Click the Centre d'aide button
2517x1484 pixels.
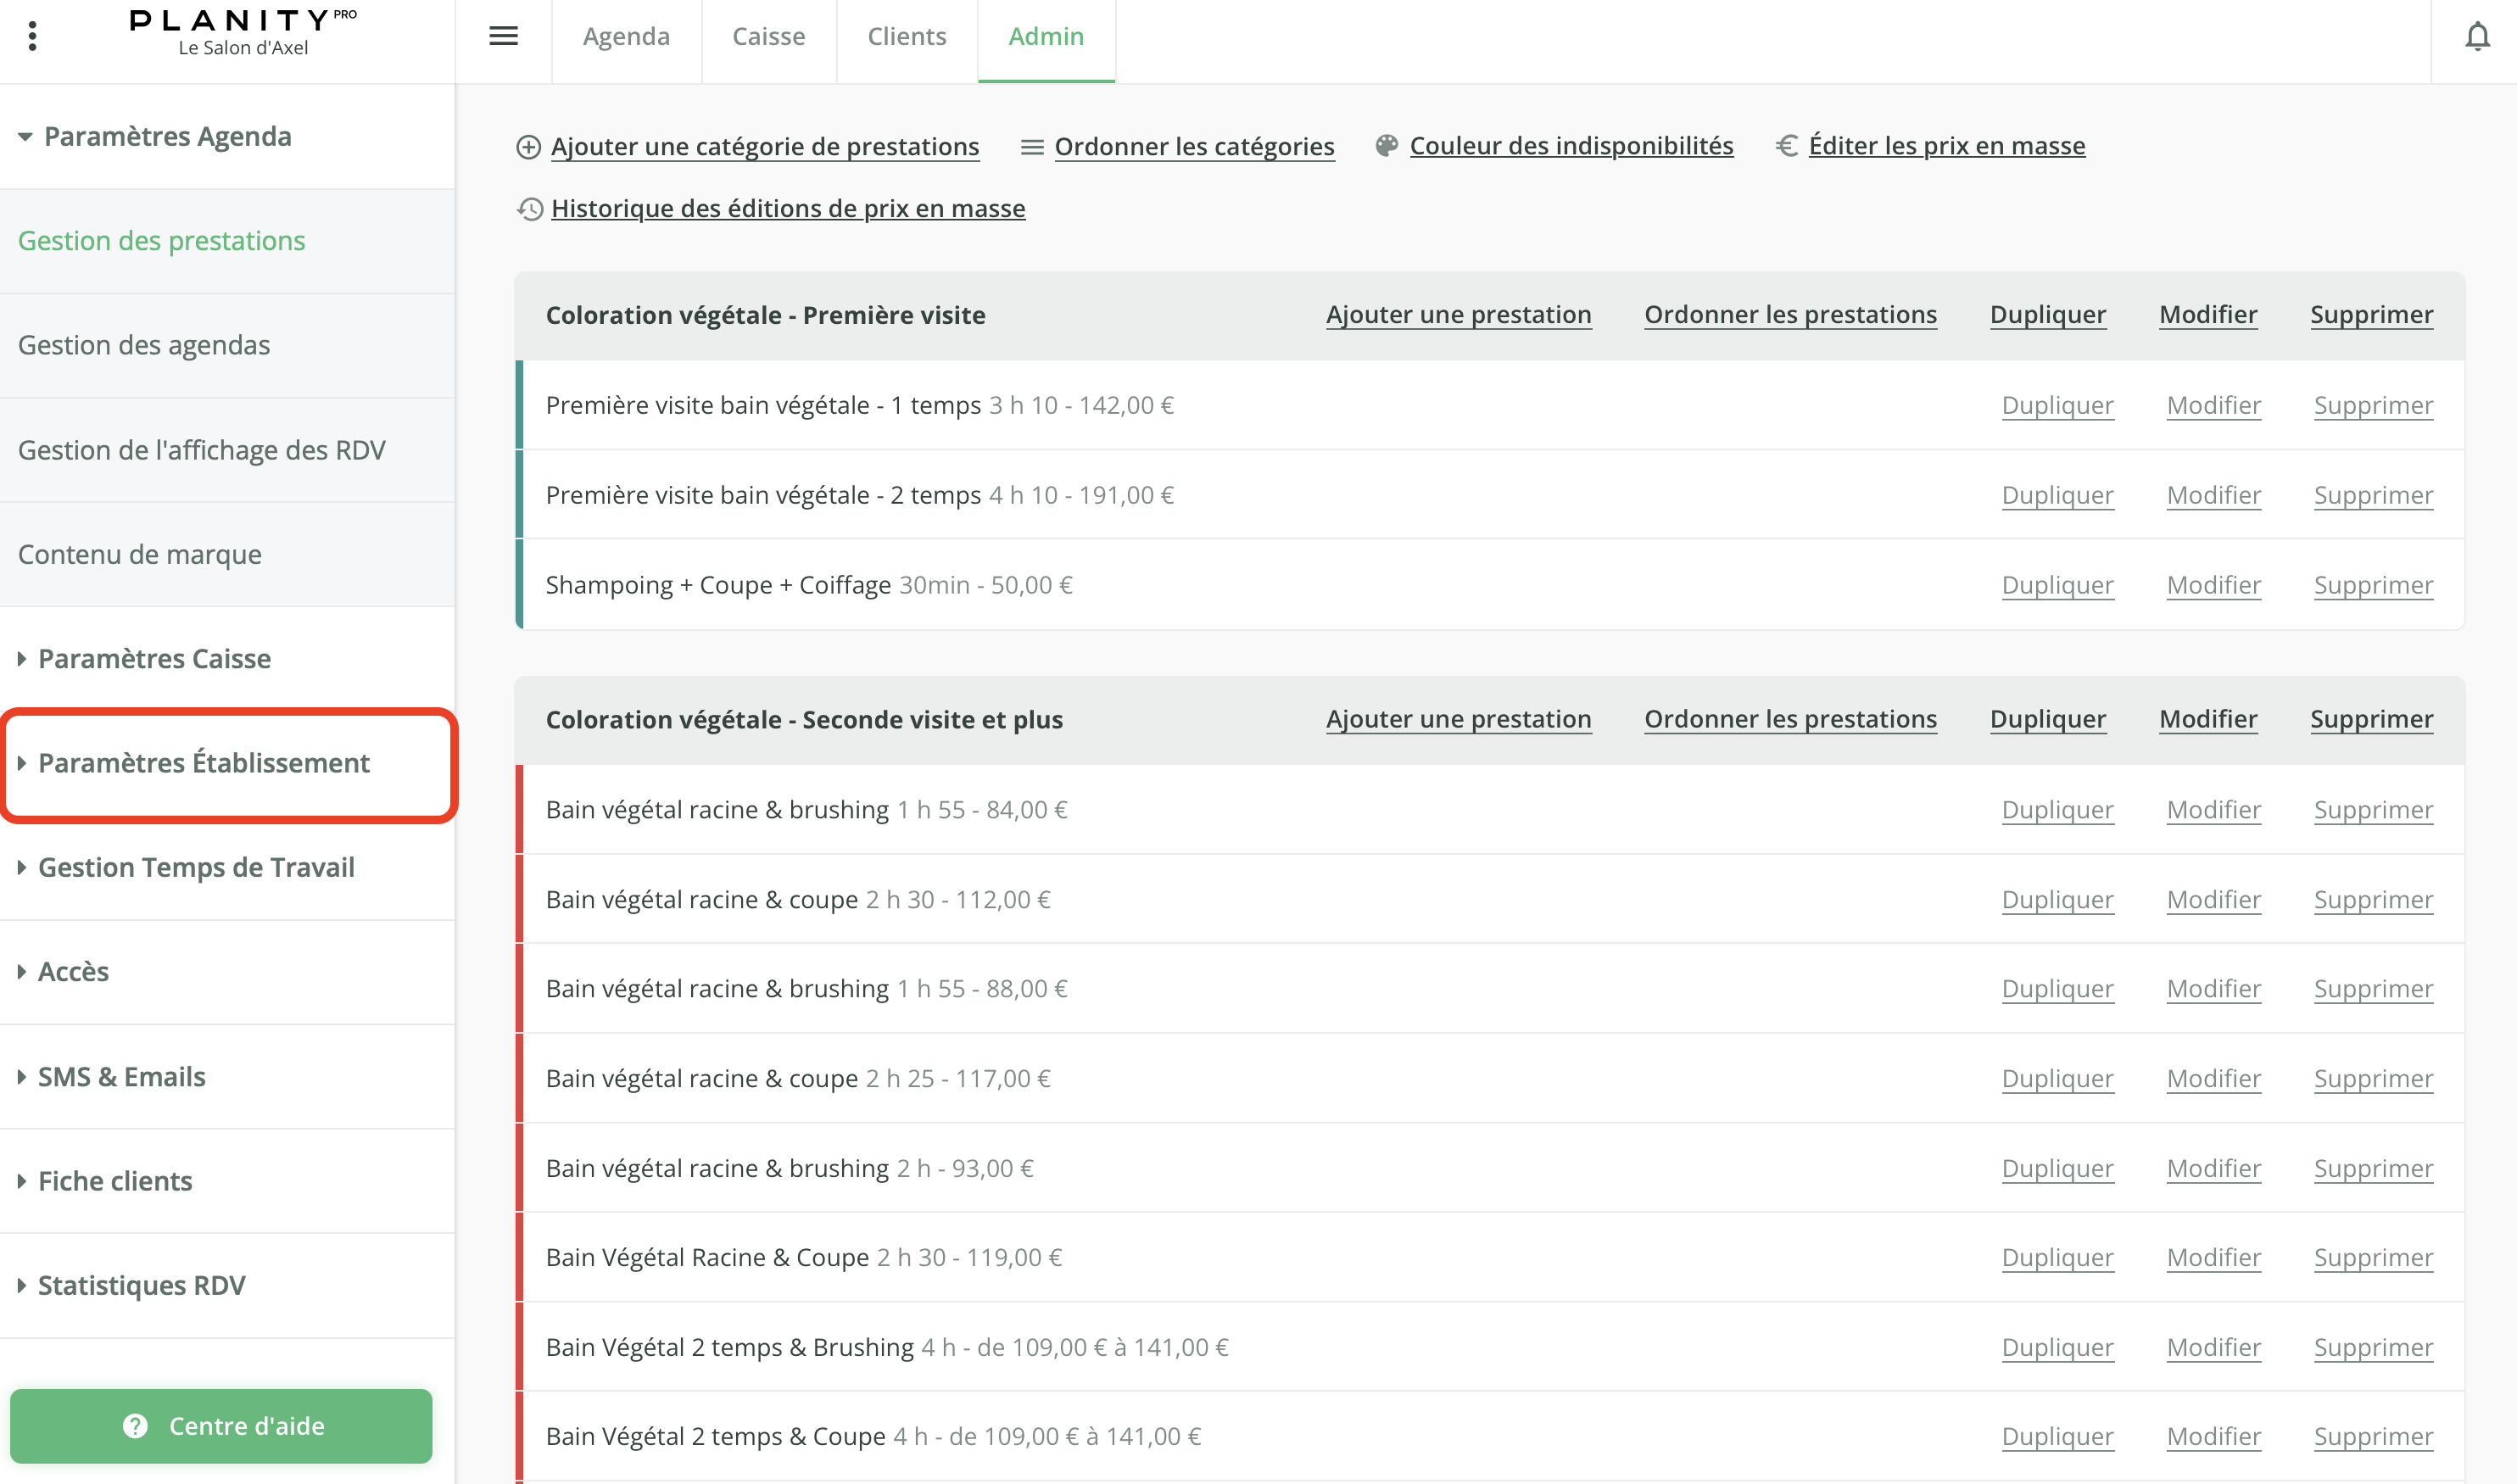point(221,1425)
